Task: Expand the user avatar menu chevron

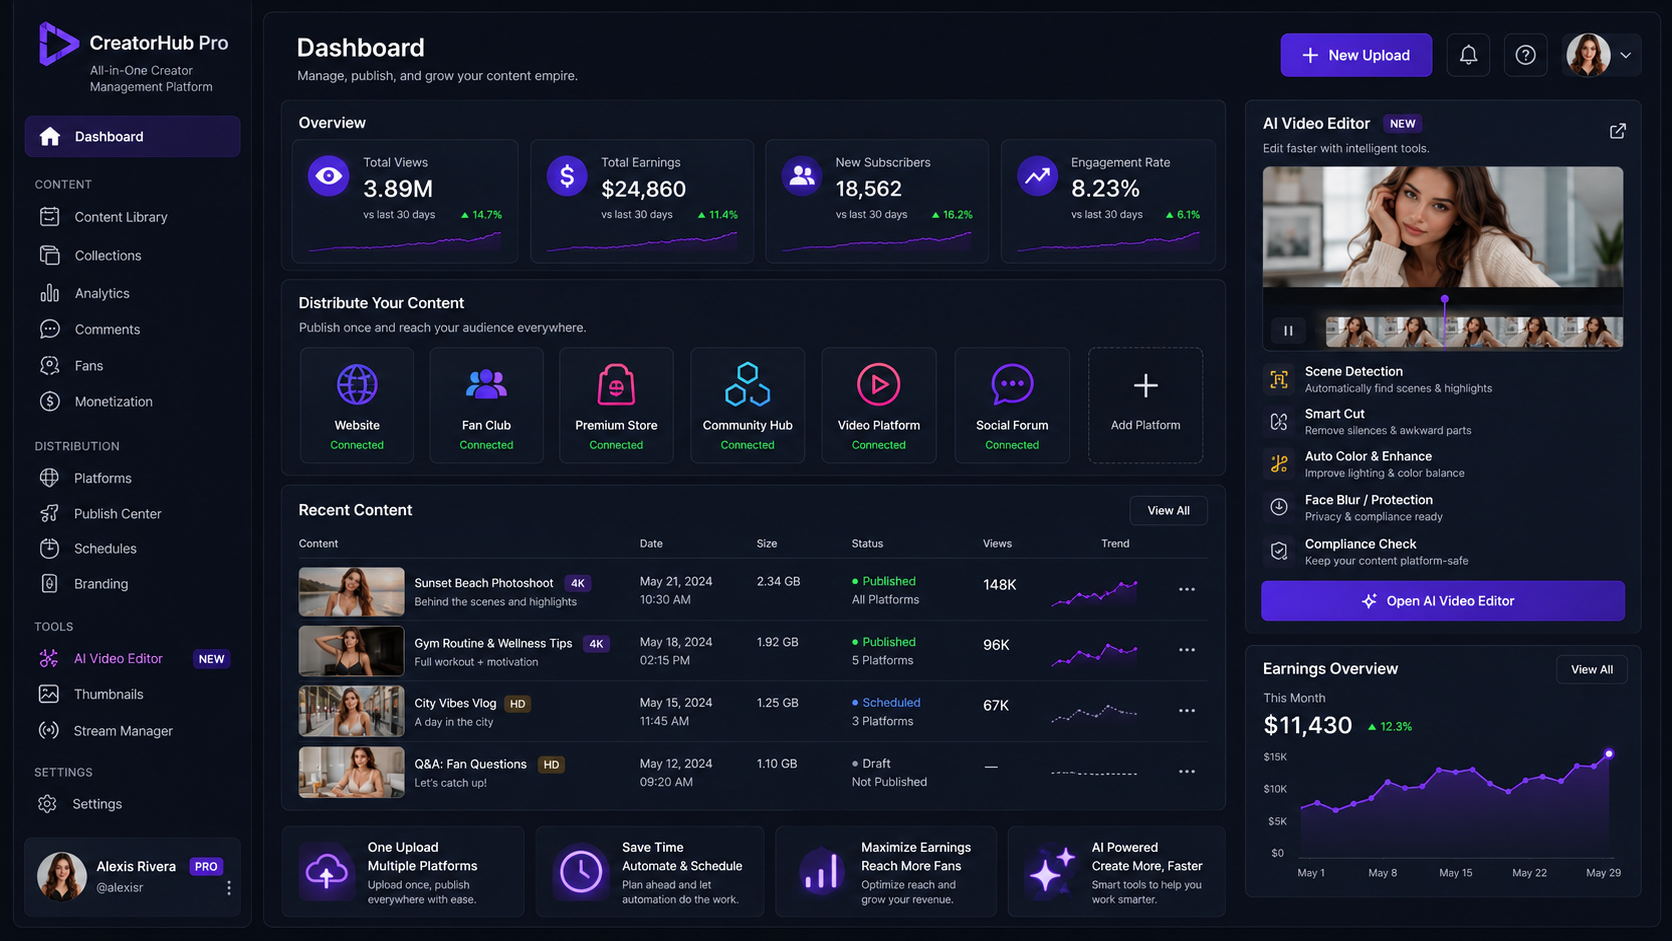Action: (x=1626, y=56)
